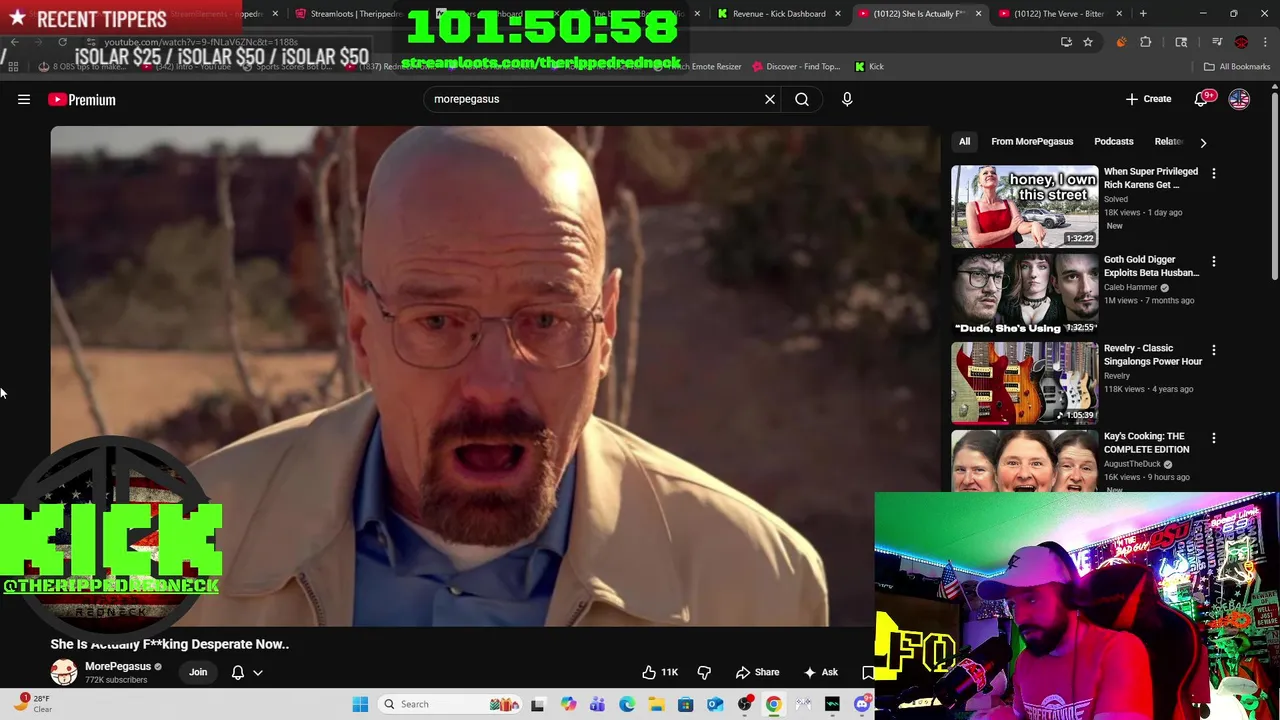Open the YouTube account avatar menu
The image size is (1280, 720).
[x=1239, y=99]
